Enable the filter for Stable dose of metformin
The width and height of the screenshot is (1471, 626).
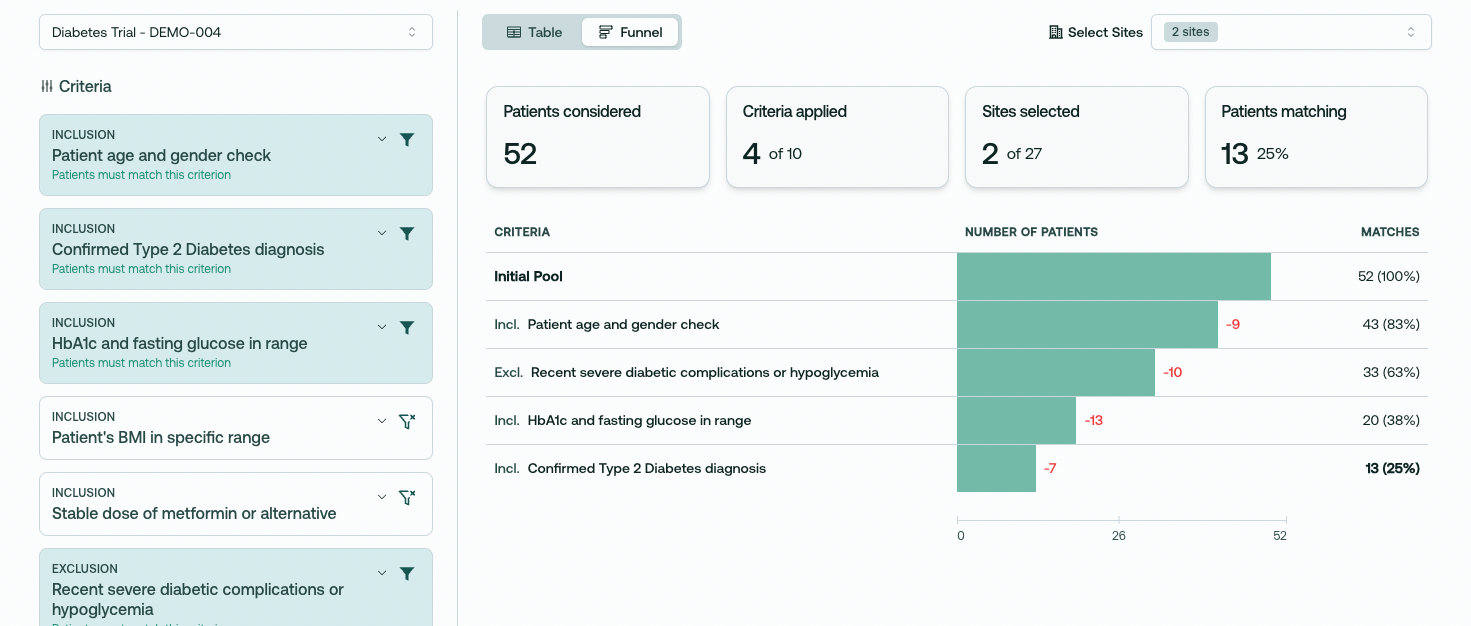(407, 498)
